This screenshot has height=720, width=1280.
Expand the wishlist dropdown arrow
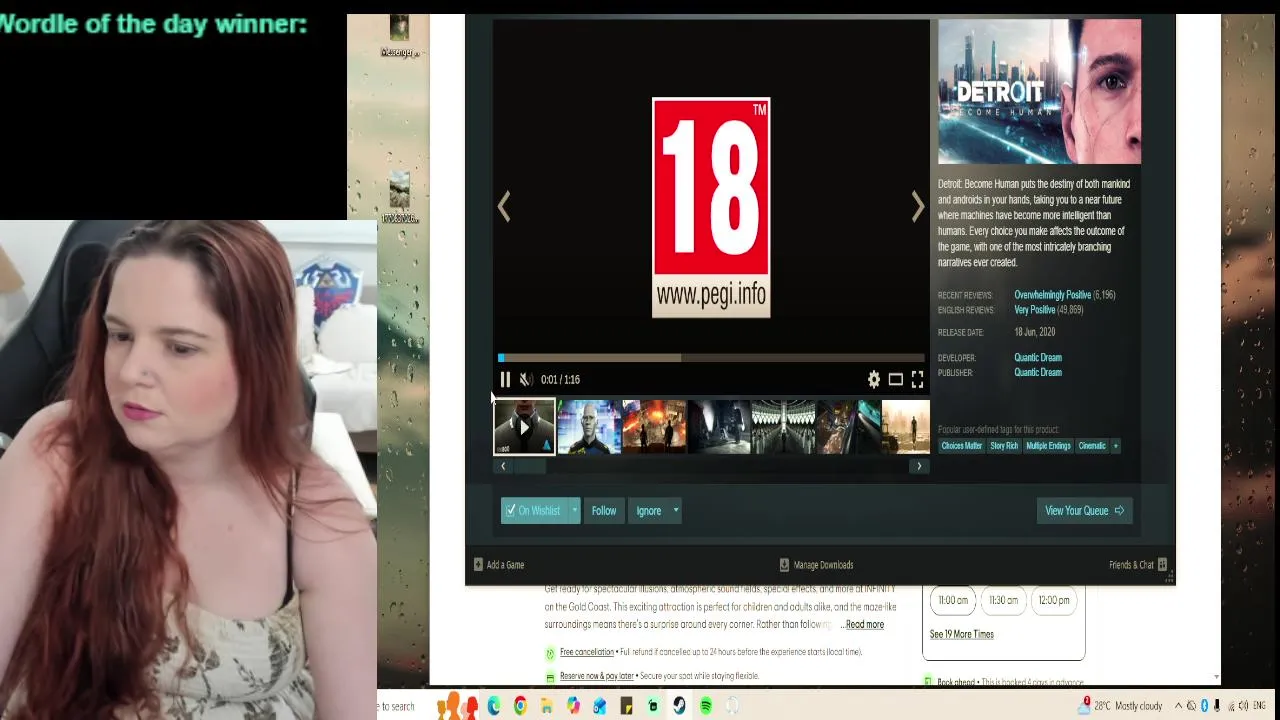pos(575,510)
